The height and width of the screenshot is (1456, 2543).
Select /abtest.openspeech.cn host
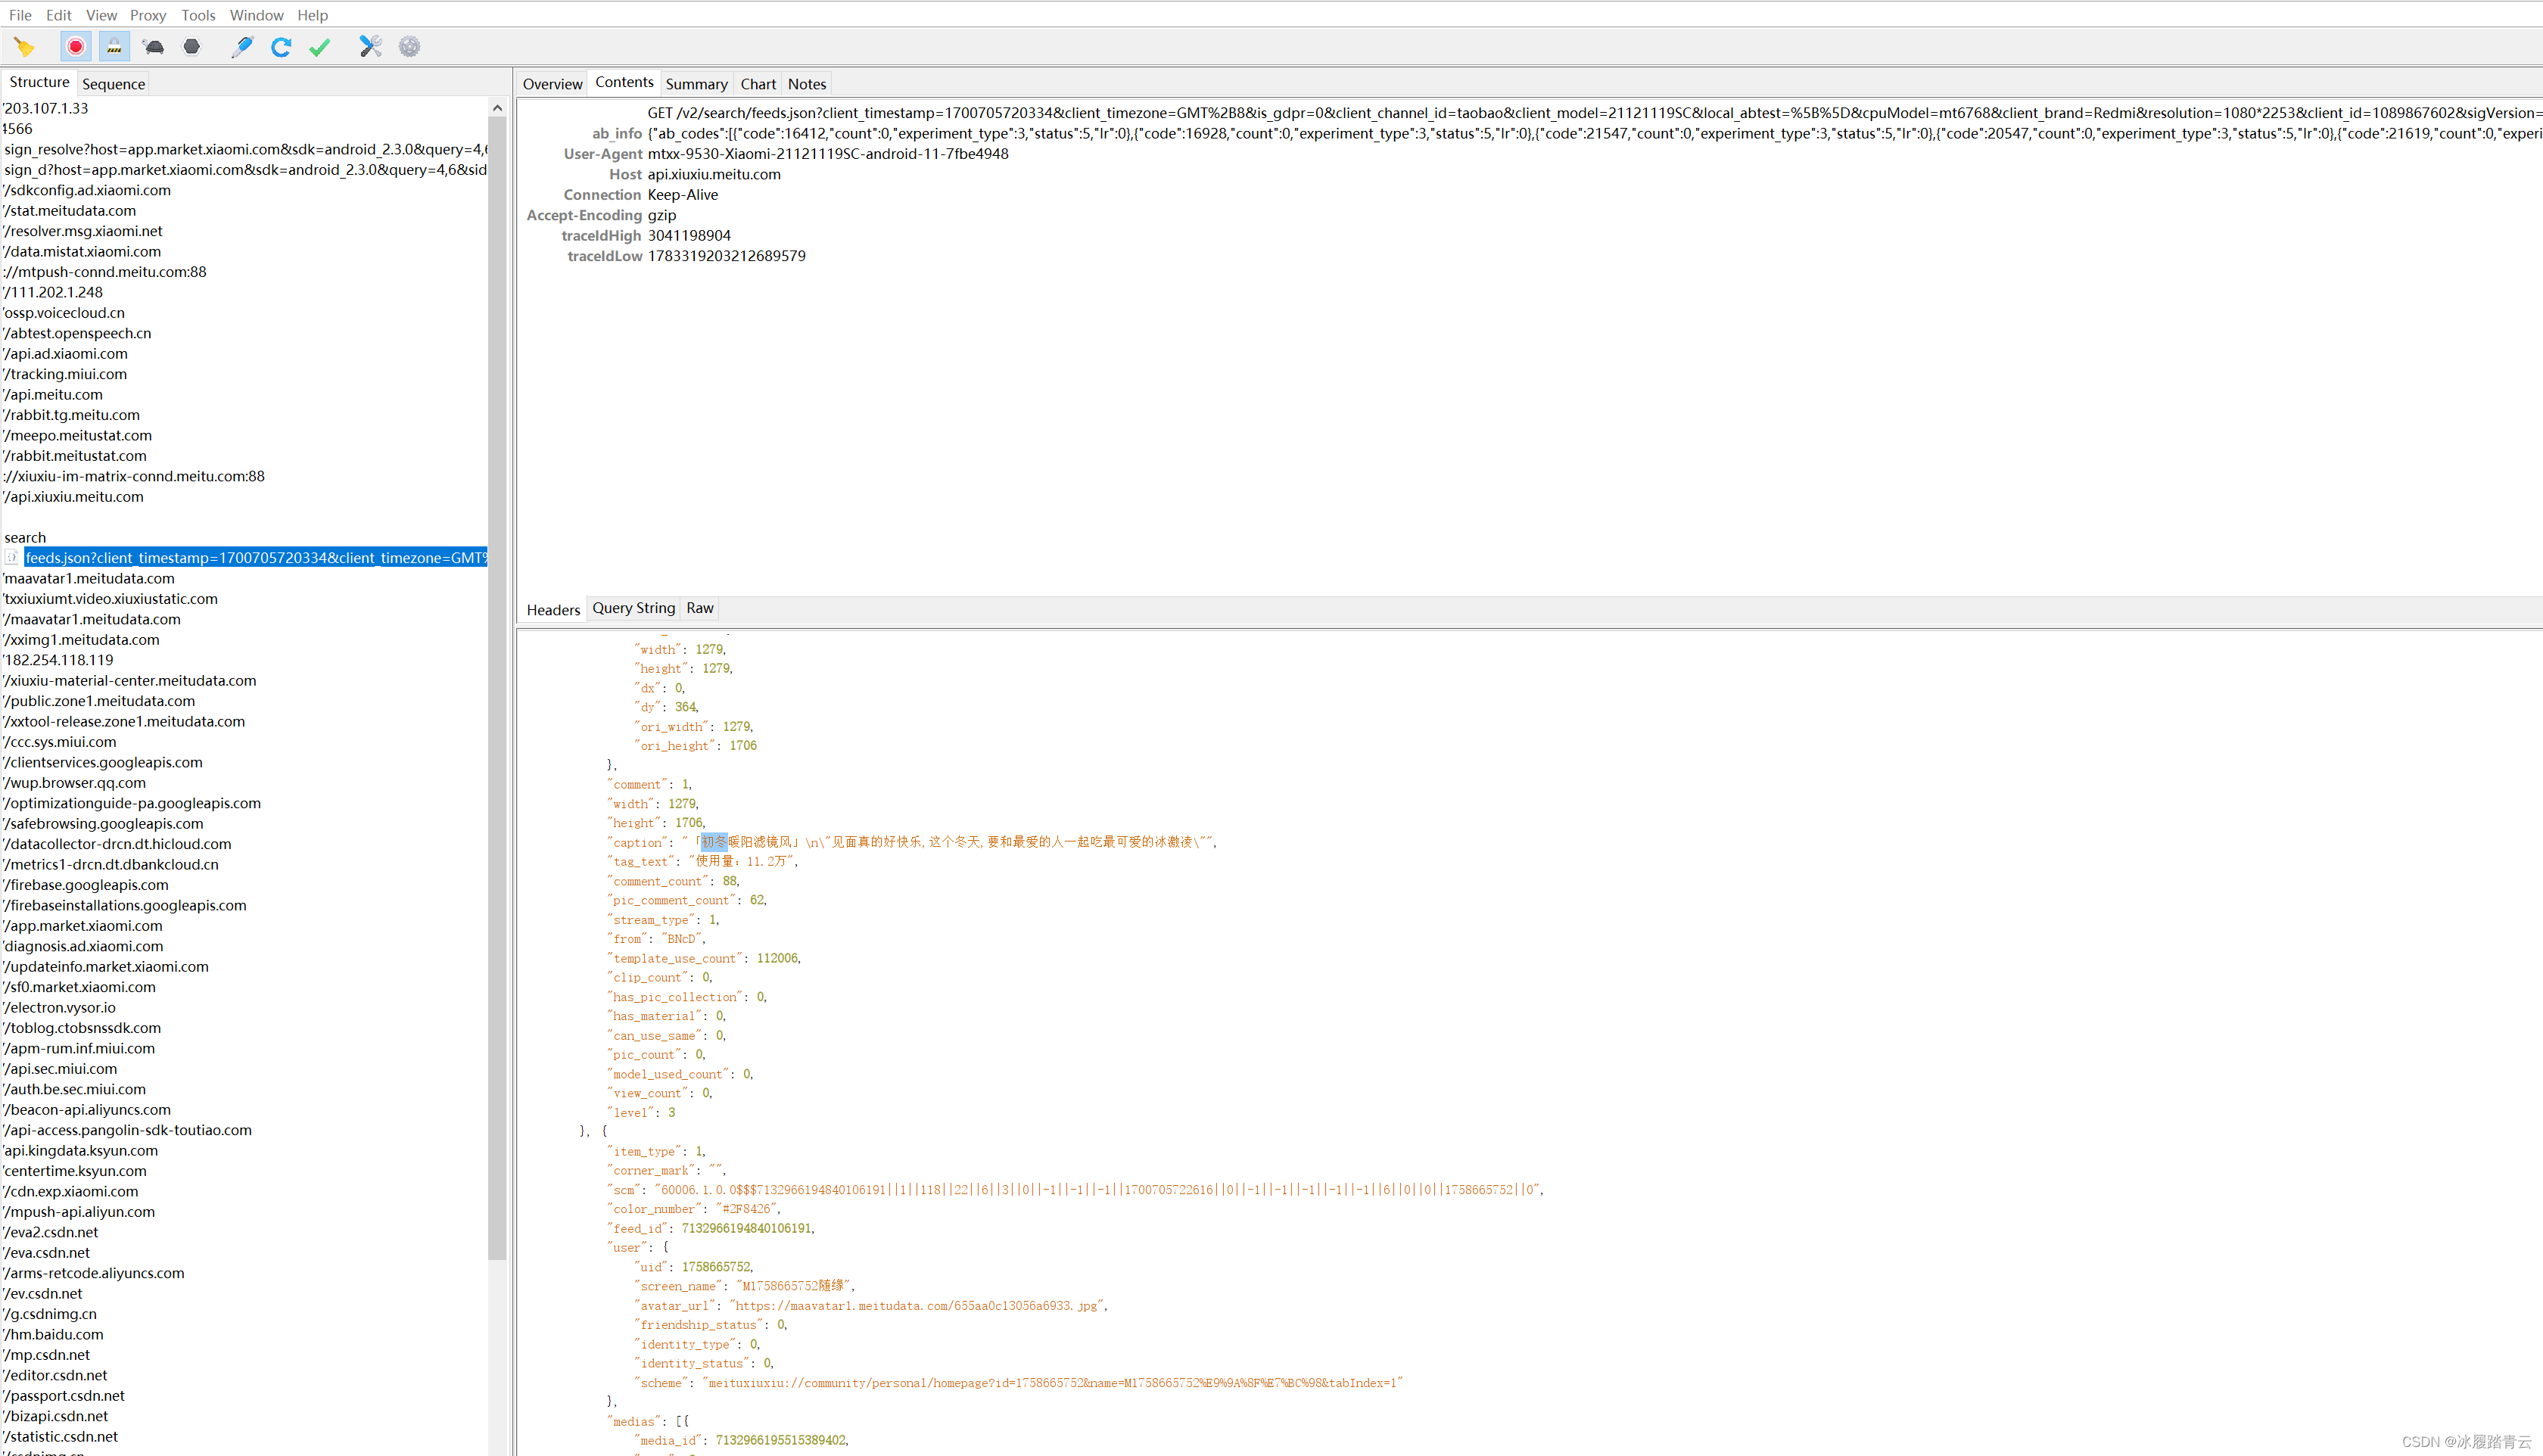pos(77,333)
